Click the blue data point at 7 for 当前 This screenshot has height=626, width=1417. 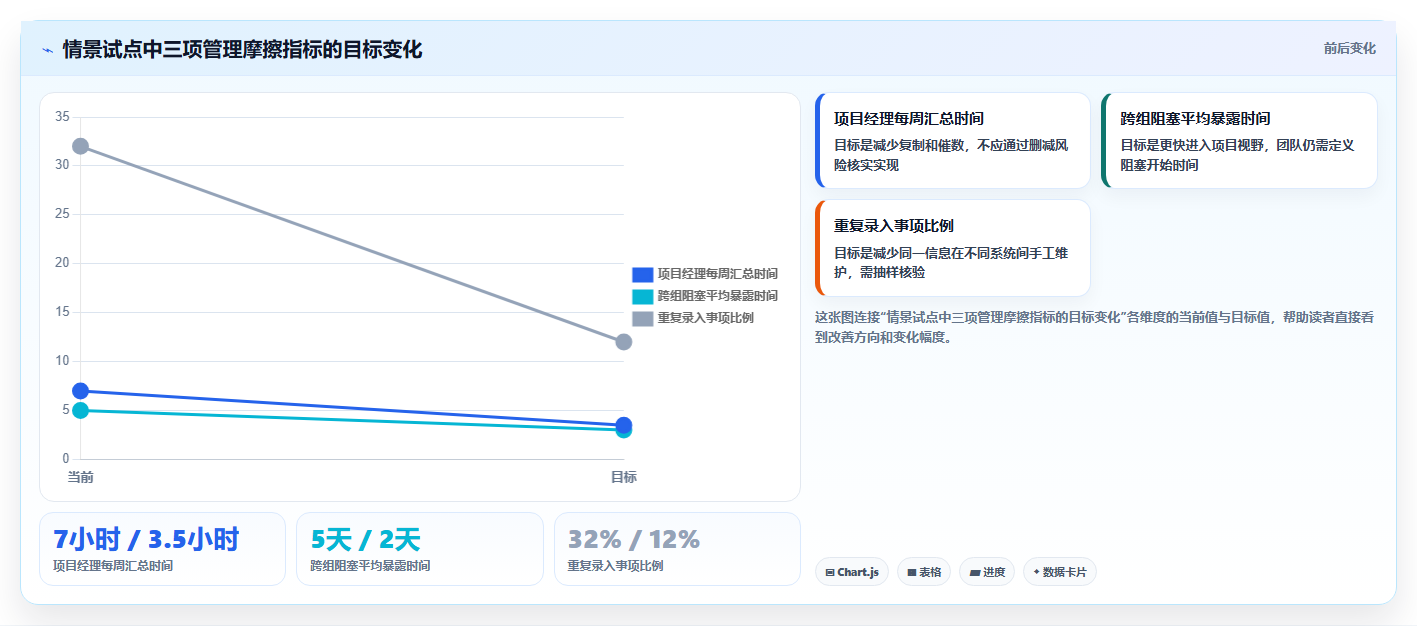[81, 391]
